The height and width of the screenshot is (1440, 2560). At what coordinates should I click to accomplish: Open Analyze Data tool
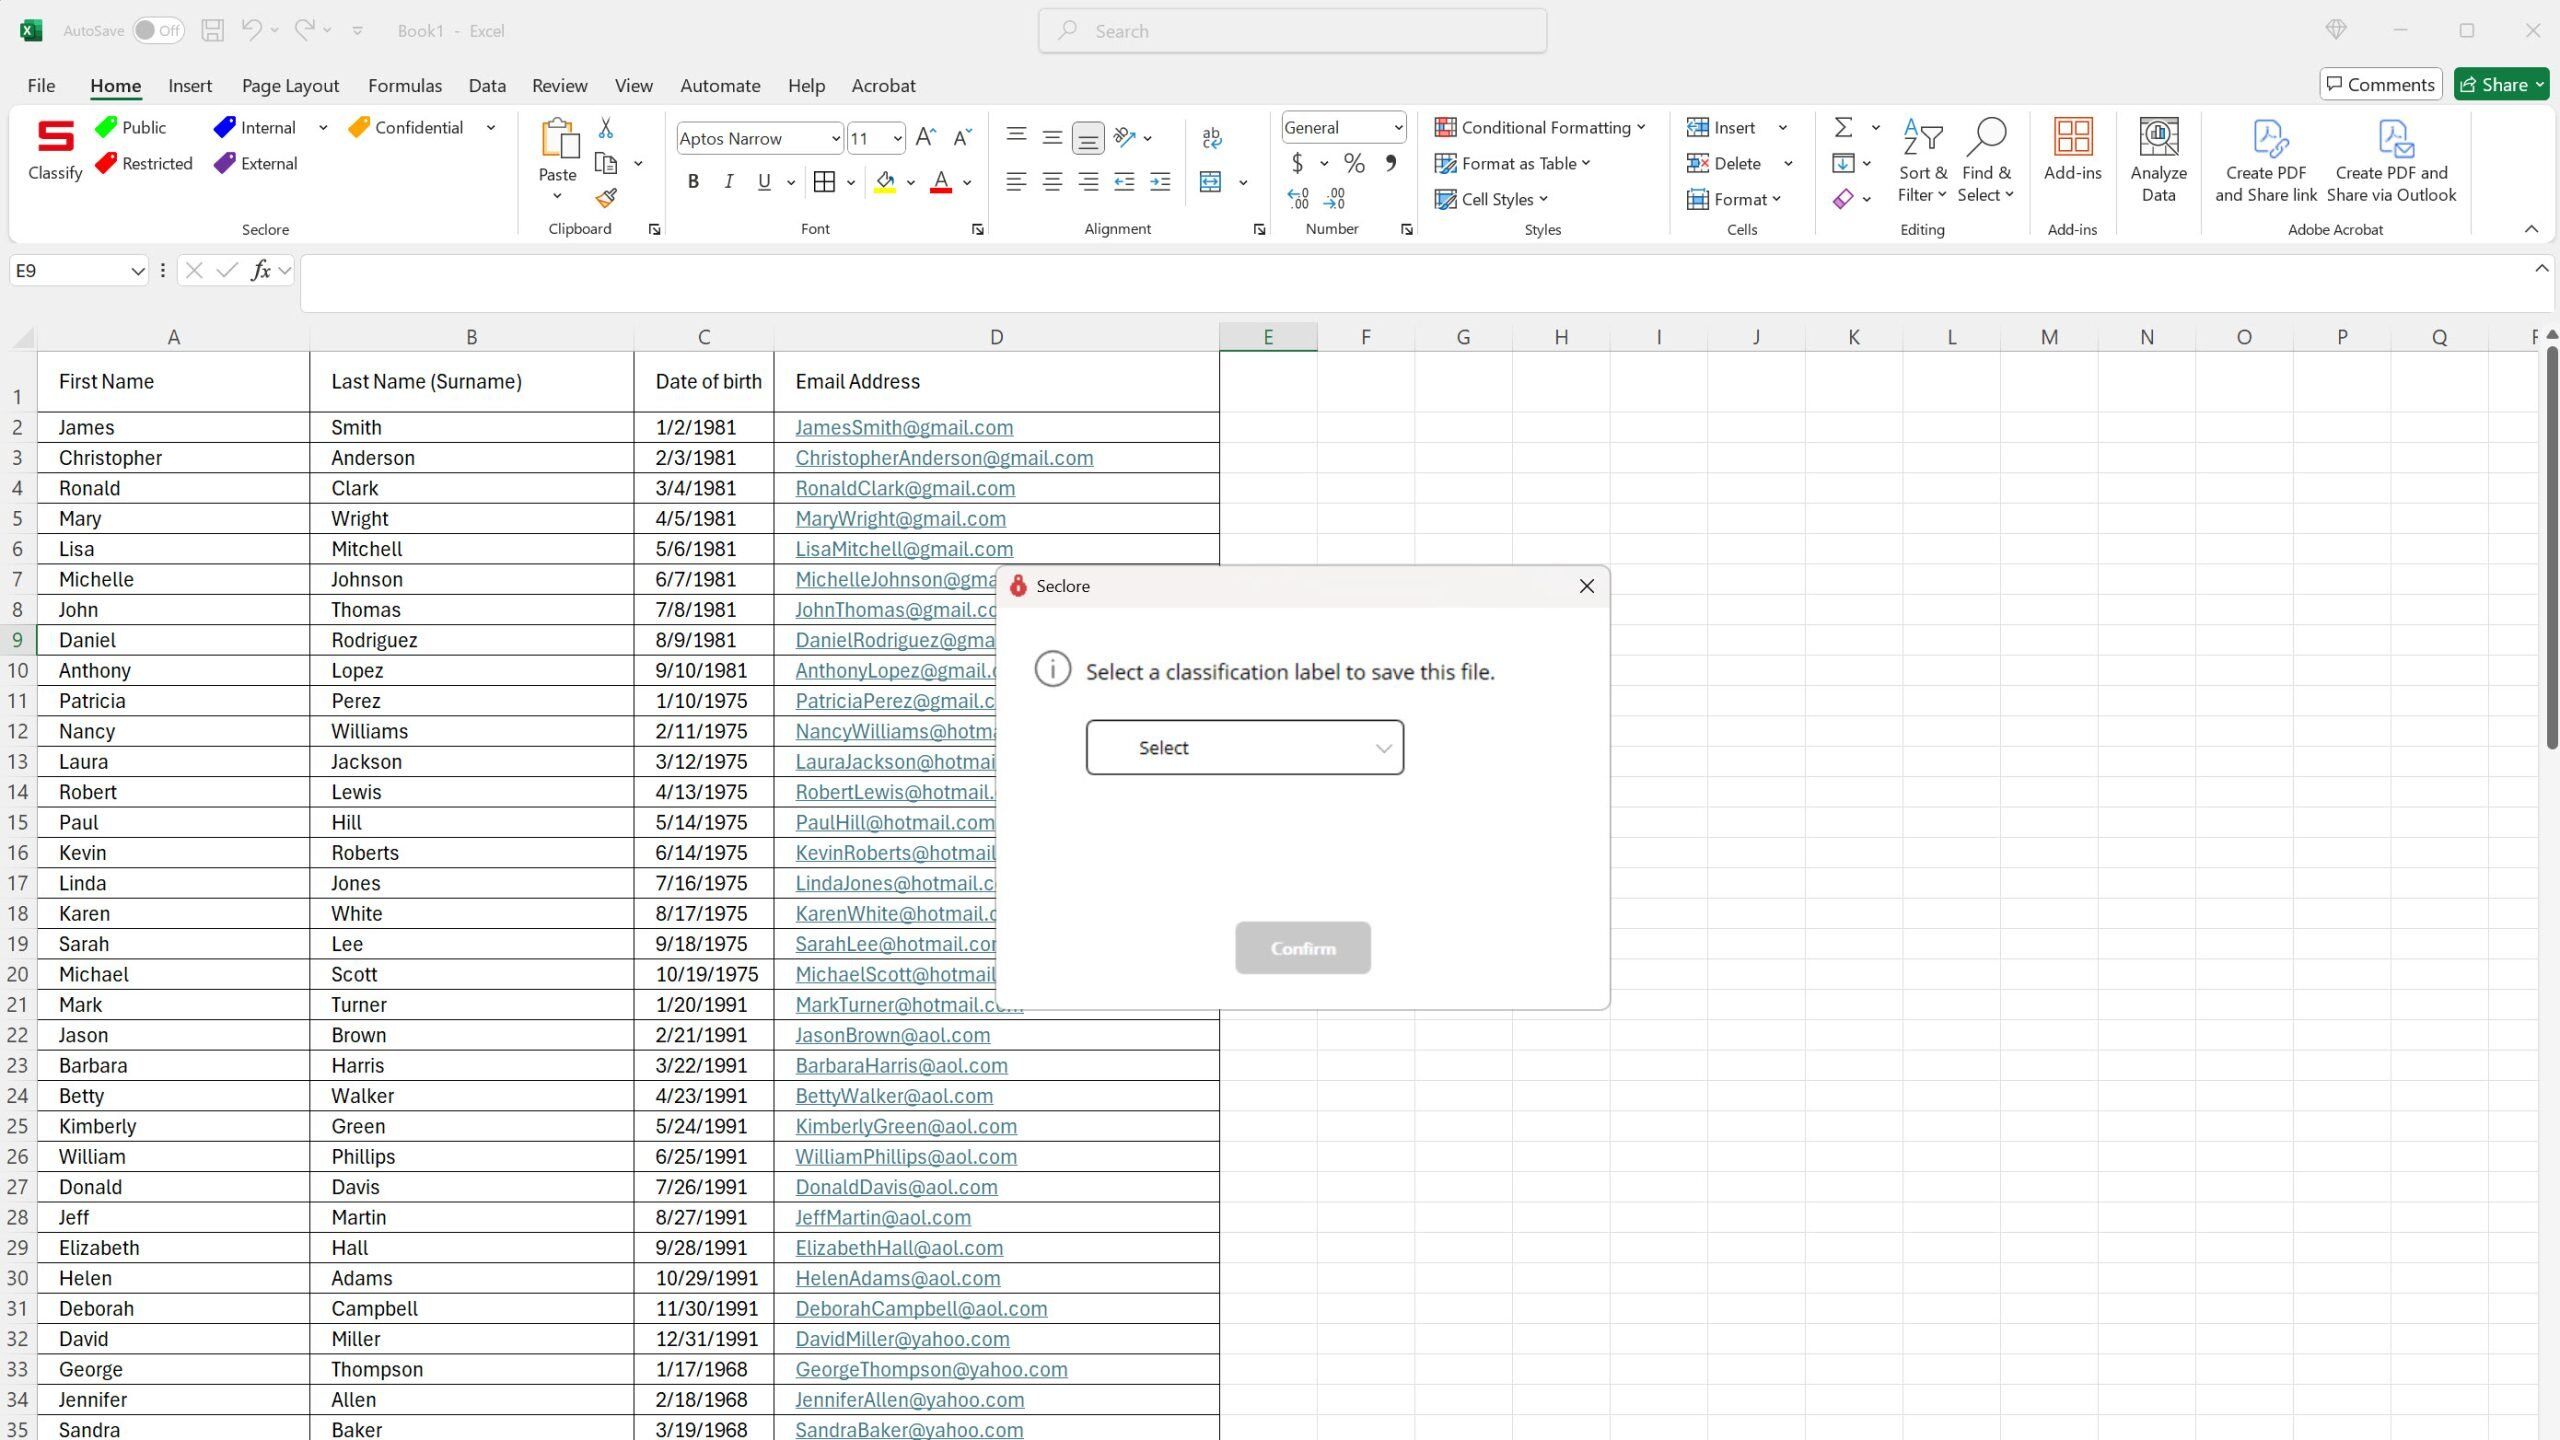(2158, 160)
